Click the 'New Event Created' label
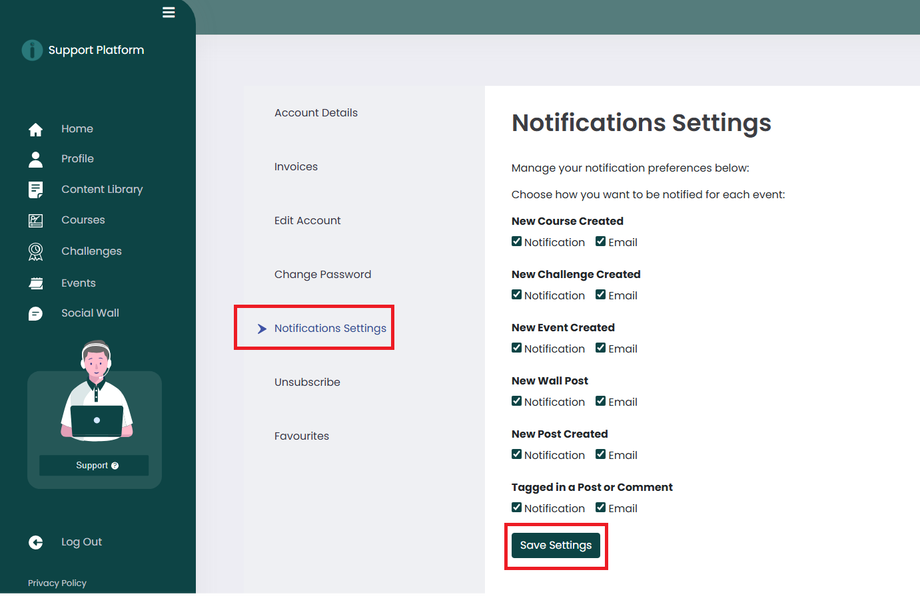Image resolution: width=920 pixels, height=600 pixels. tap(563, 328)
